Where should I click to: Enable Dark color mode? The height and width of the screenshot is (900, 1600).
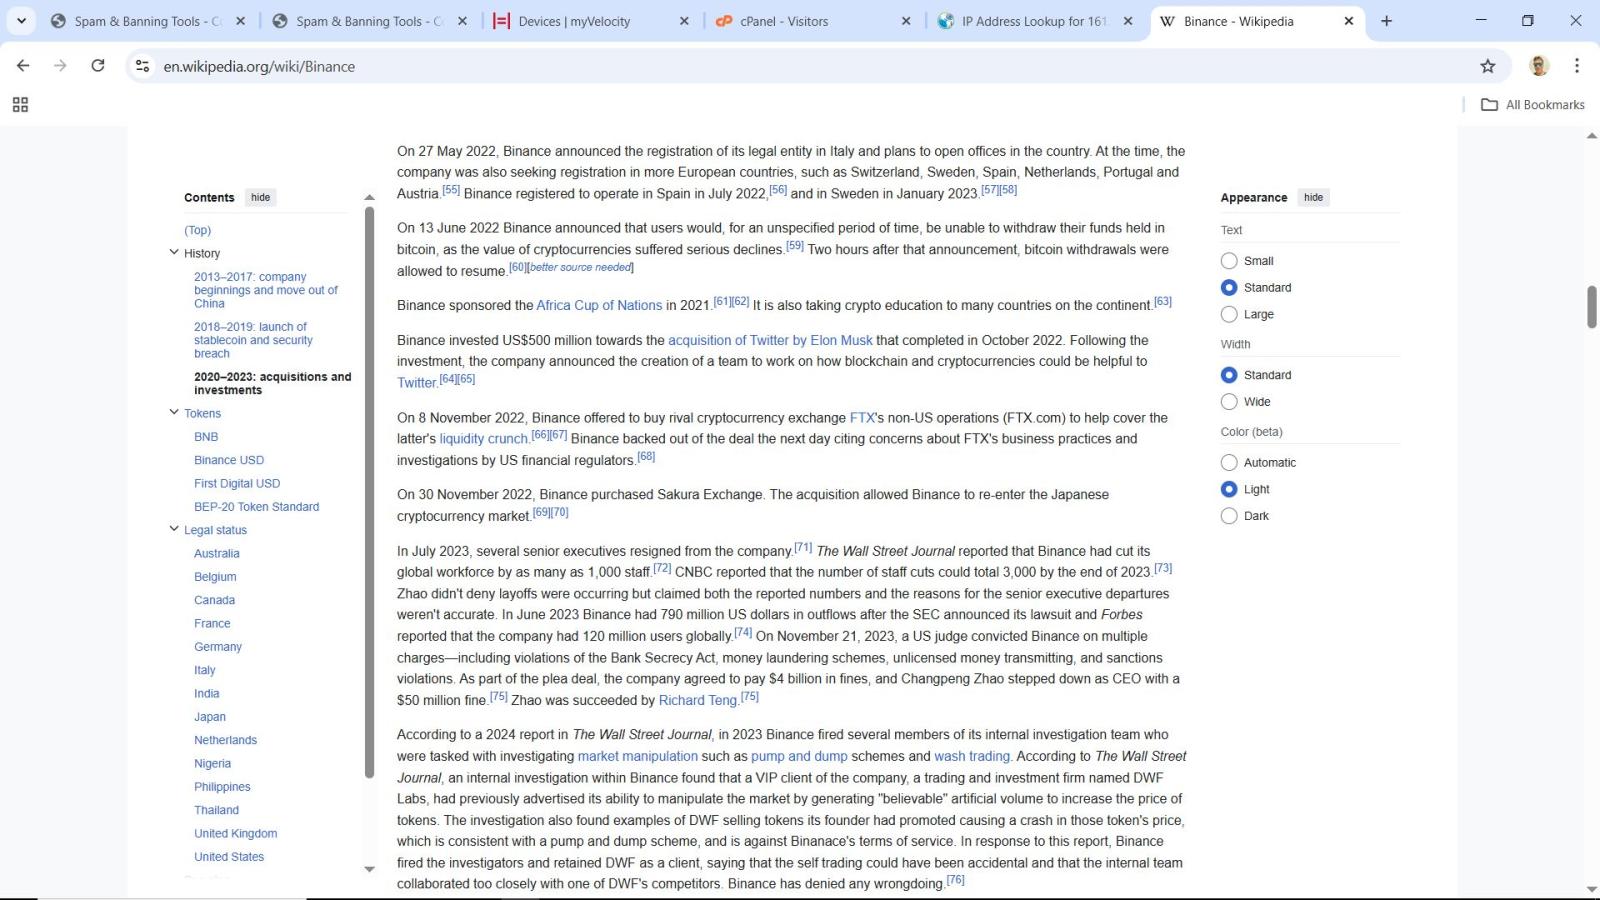[x=1229, y=516]
